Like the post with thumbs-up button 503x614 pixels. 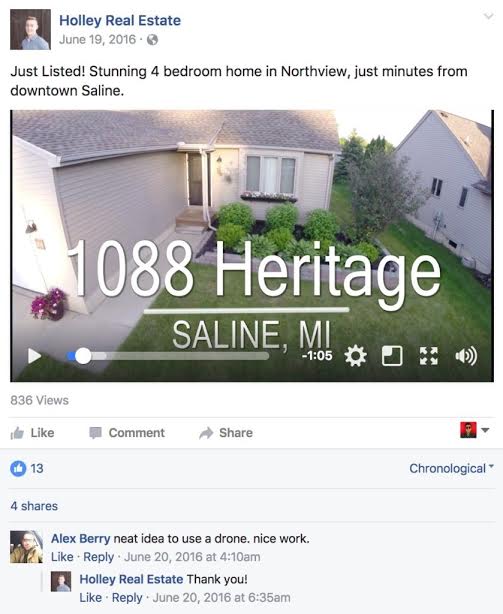pos(32,433)
